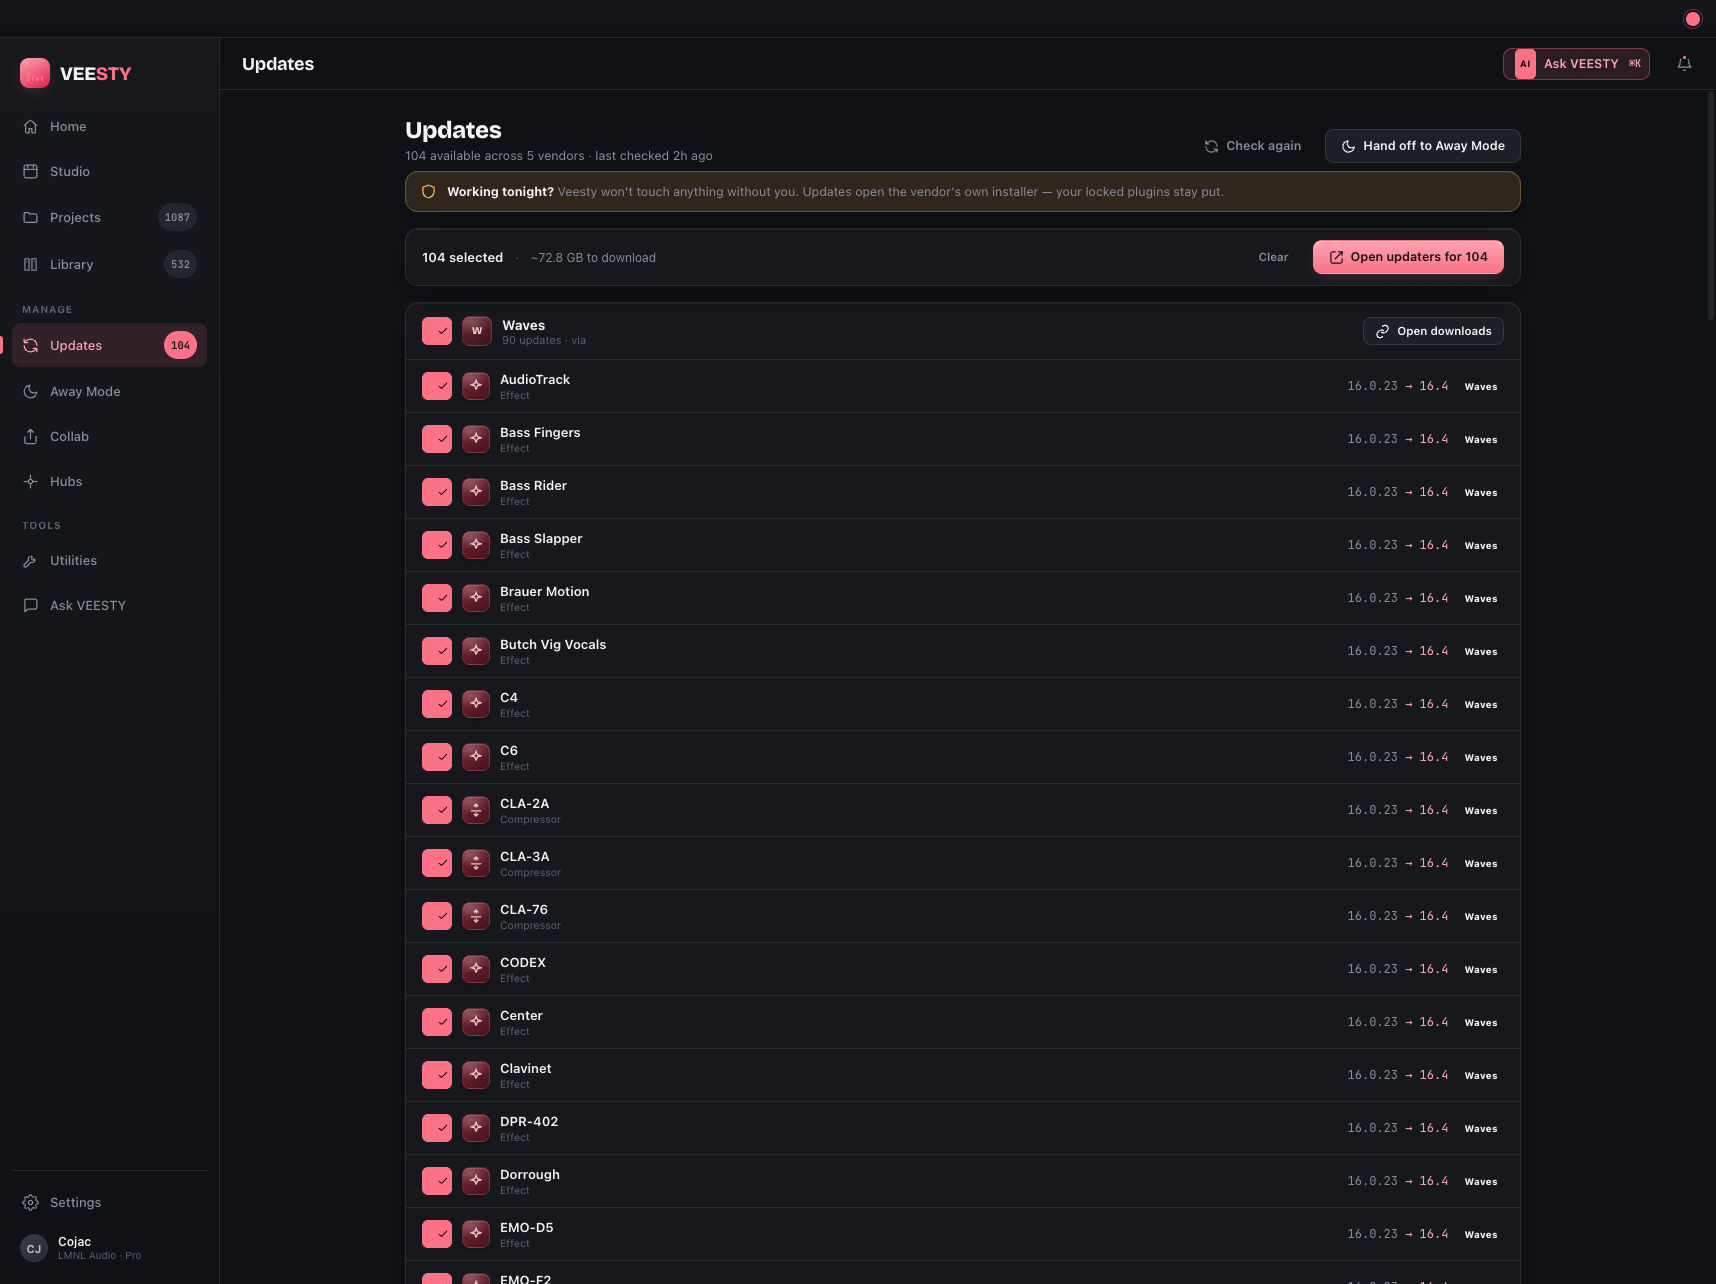This screenshot has width=1716, height=1284.
Task: Click the VEESTY logo icon
Action: click(x=35, y=73)
